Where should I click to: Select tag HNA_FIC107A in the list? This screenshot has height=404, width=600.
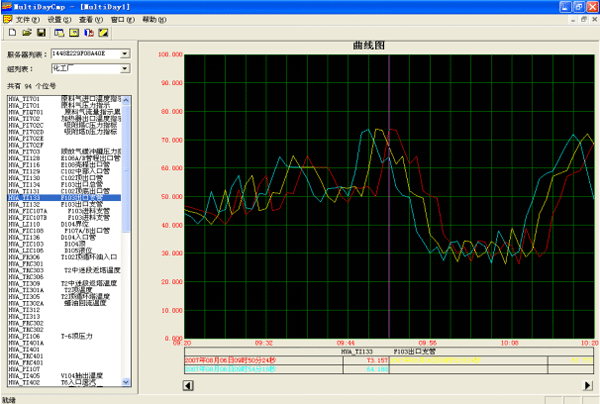click(27, 211)
